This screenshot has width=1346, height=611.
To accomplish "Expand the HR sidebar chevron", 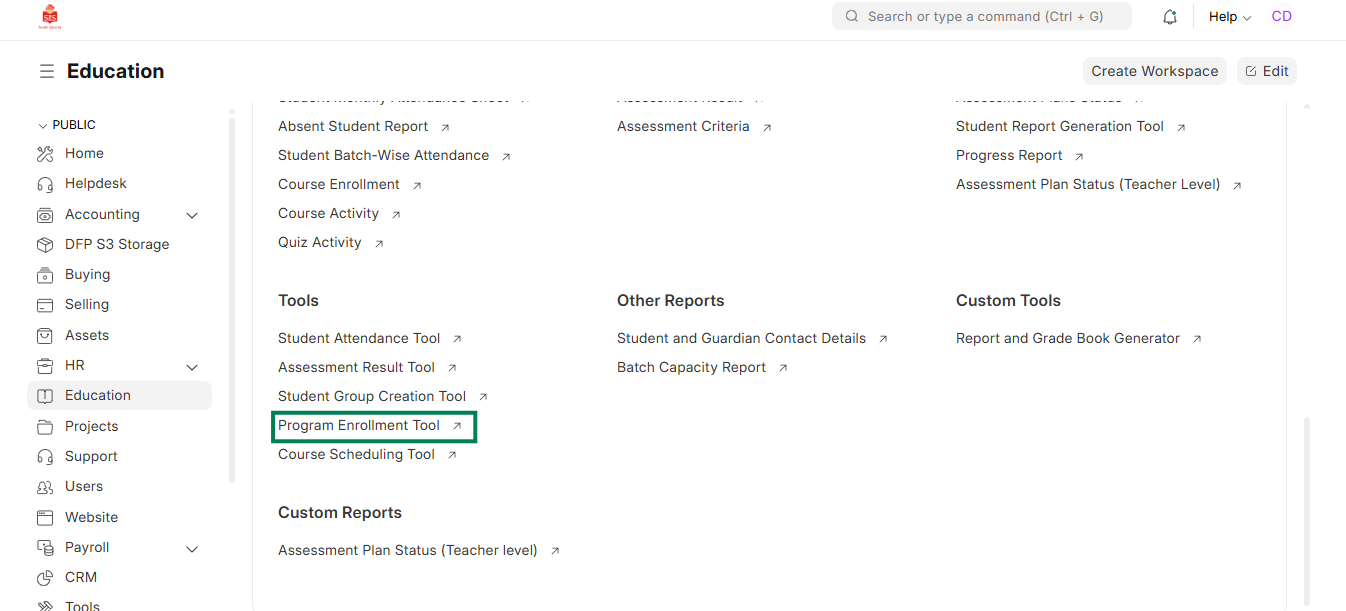I will 192,367.
